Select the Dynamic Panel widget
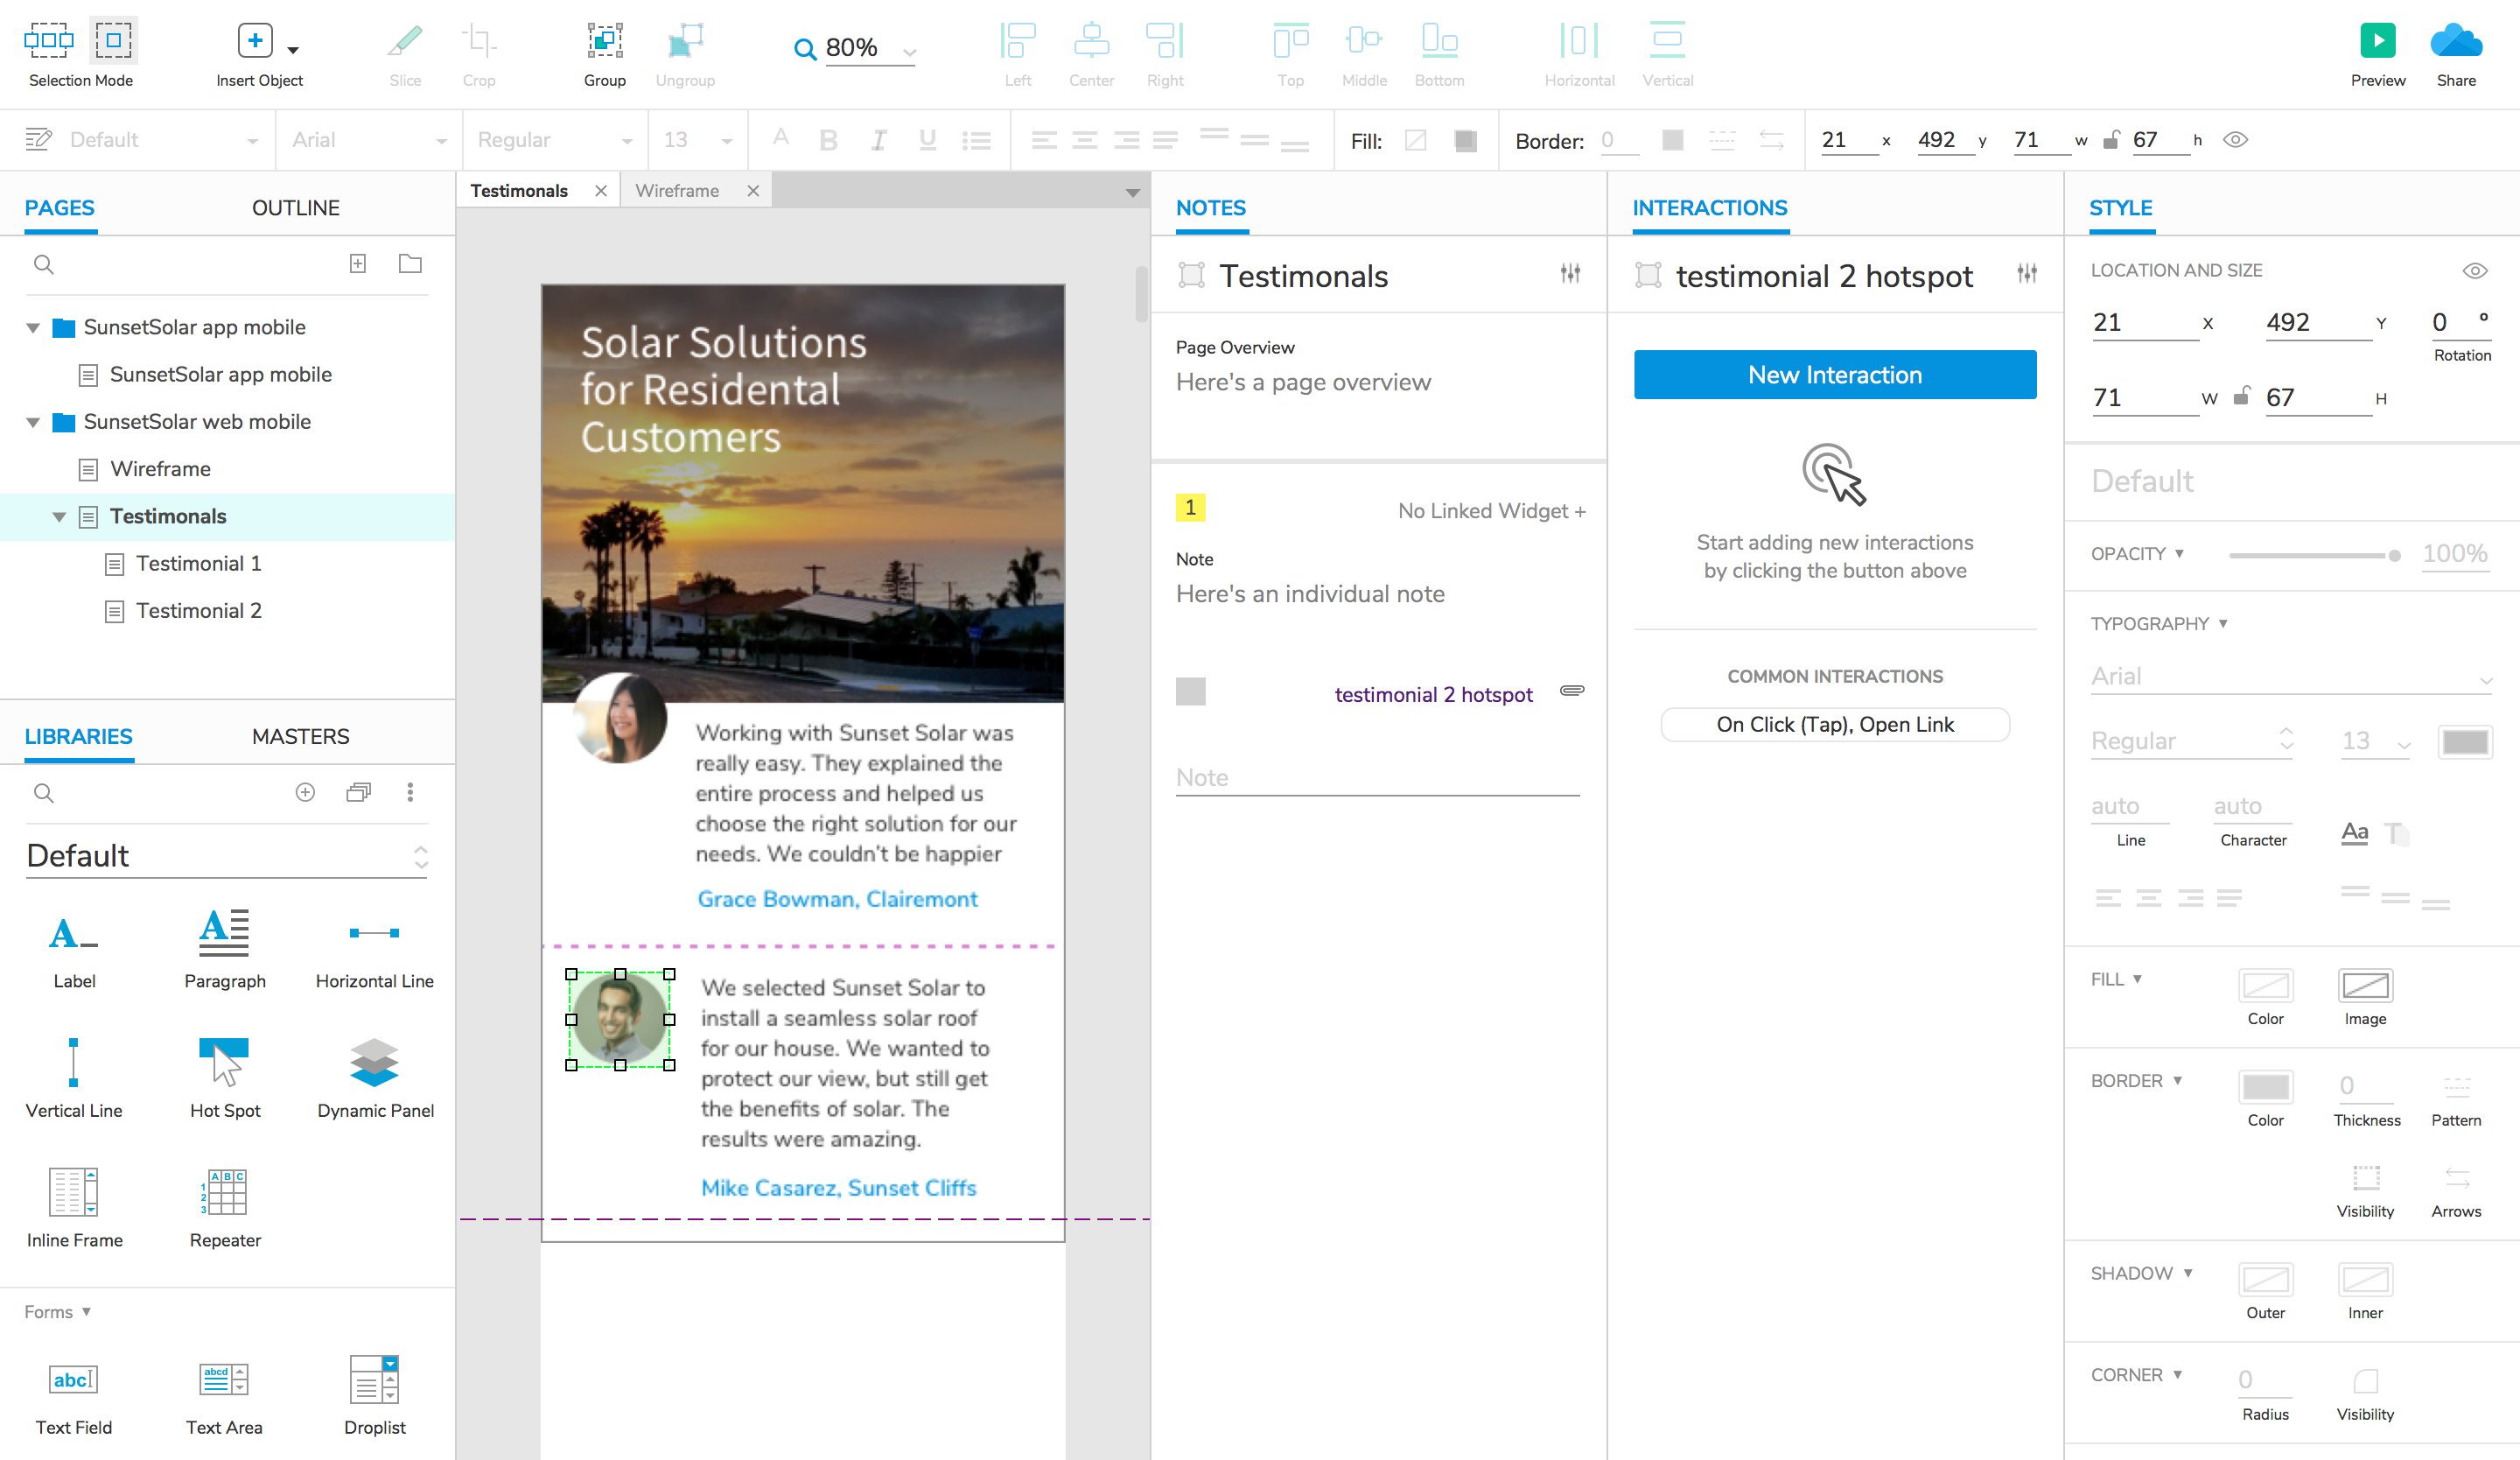This screenshot has height=1460, width=2520. point(374,1062)
